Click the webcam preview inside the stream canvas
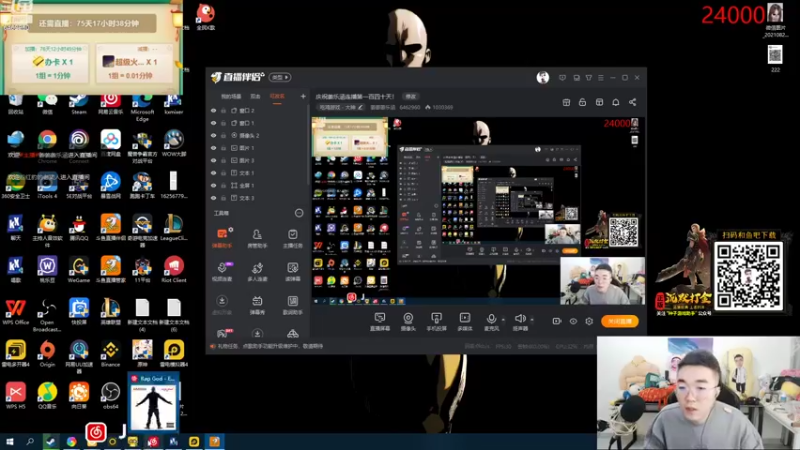Image resolution: width=800 pixels, height=450 pixels. pos(603,281)
